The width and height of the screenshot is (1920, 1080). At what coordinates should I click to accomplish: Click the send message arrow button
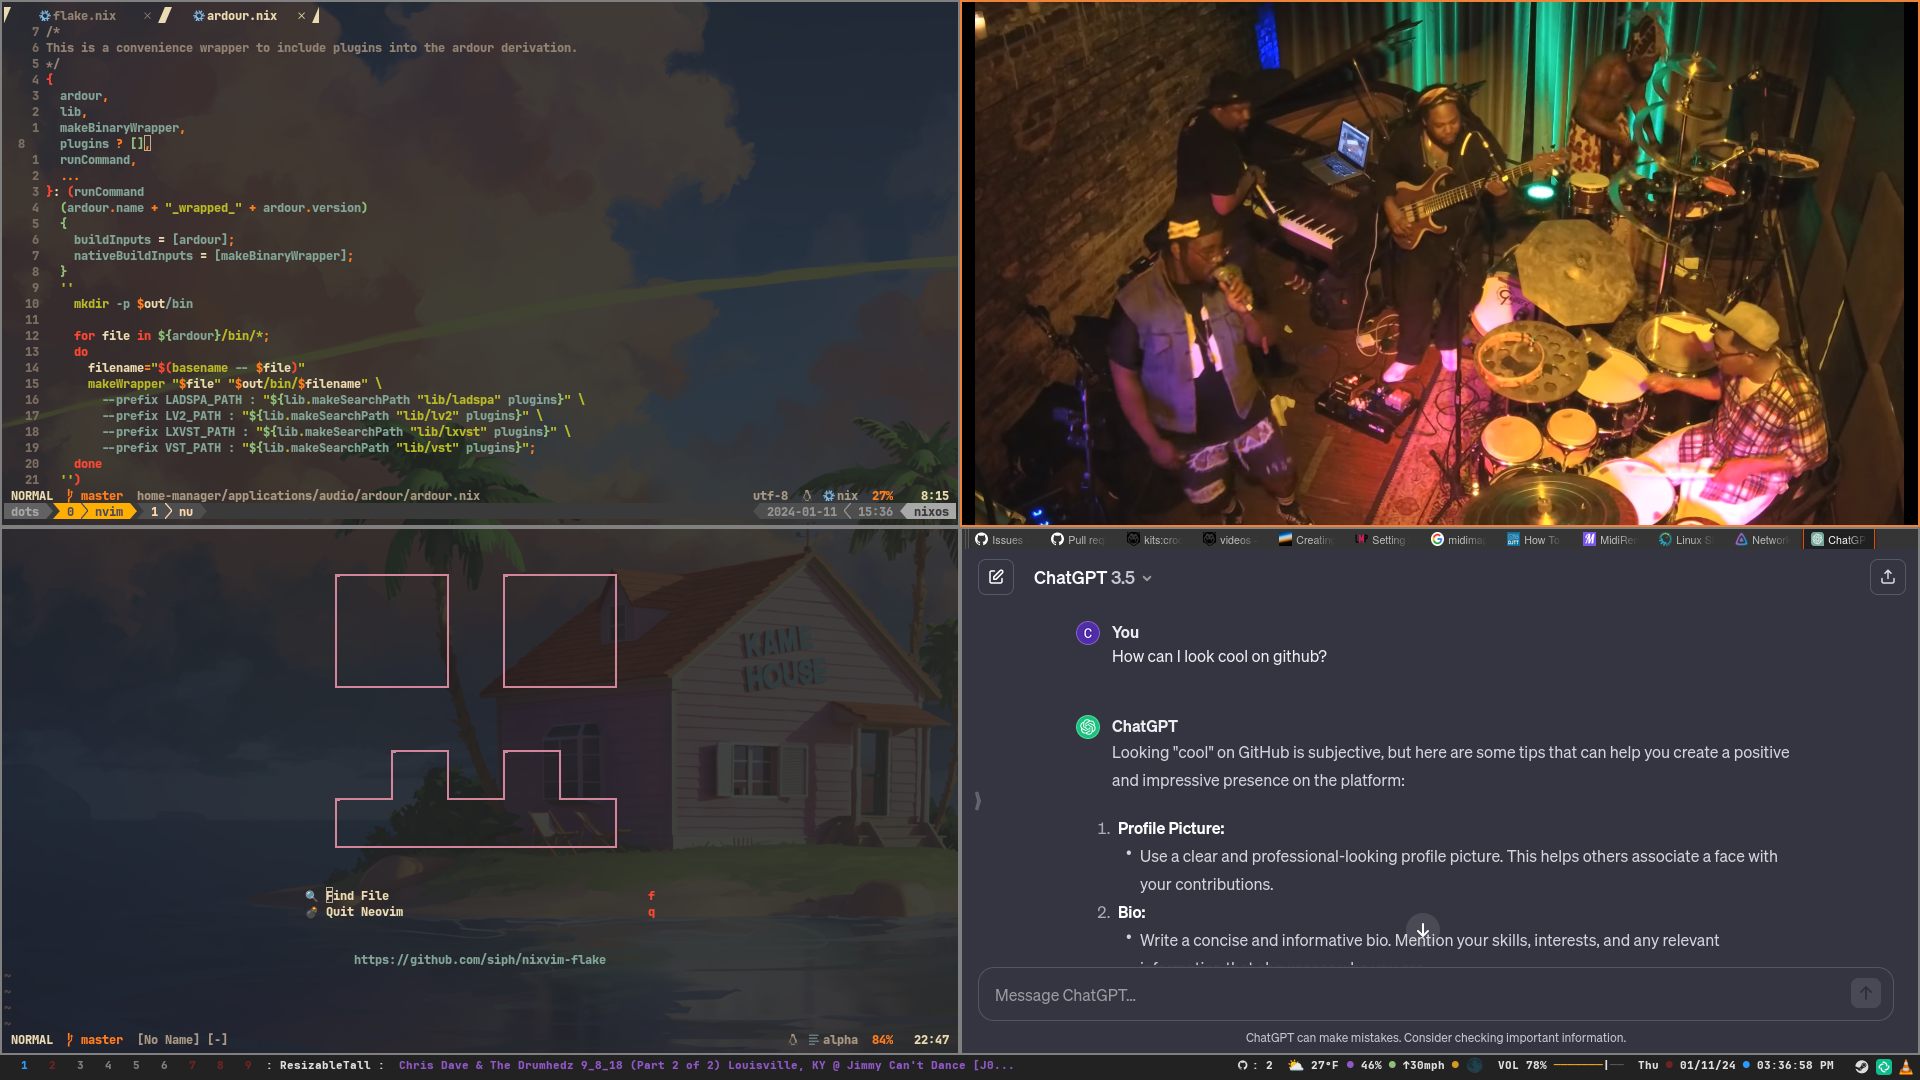coord(1865,993)
